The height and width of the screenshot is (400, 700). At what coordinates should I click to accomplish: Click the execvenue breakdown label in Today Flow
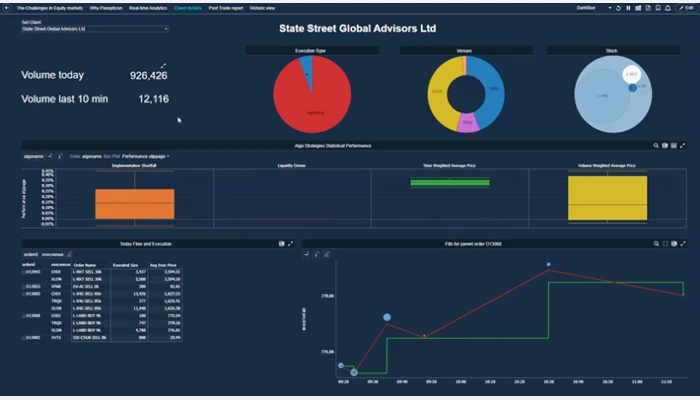53,254
